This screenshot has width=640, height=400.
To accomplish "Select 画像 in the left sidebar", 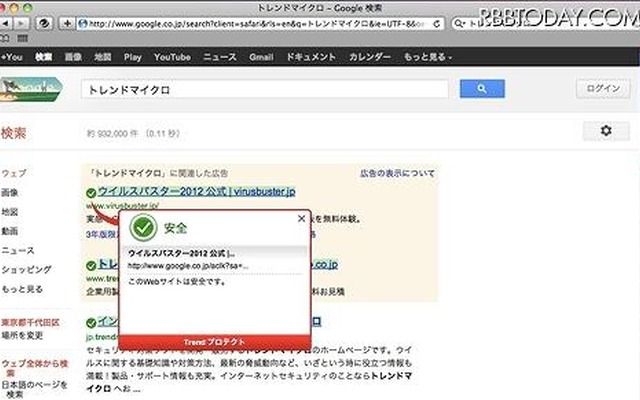I will 10,192.
